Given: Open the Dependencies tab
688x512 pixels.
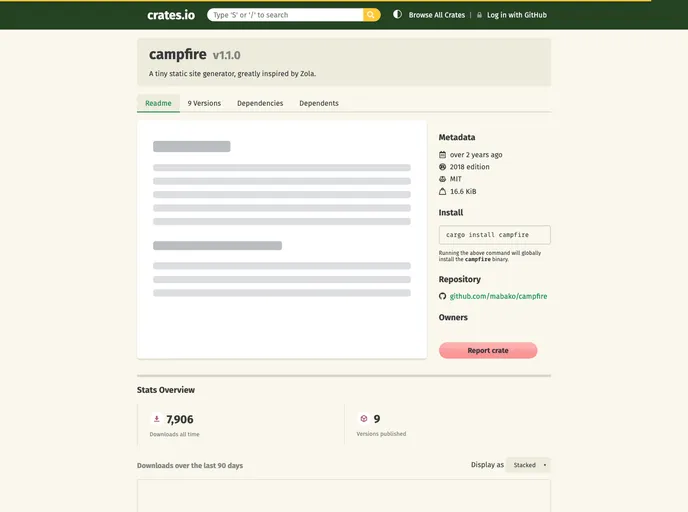Looking at the screenshot, I should click(260, 103).
